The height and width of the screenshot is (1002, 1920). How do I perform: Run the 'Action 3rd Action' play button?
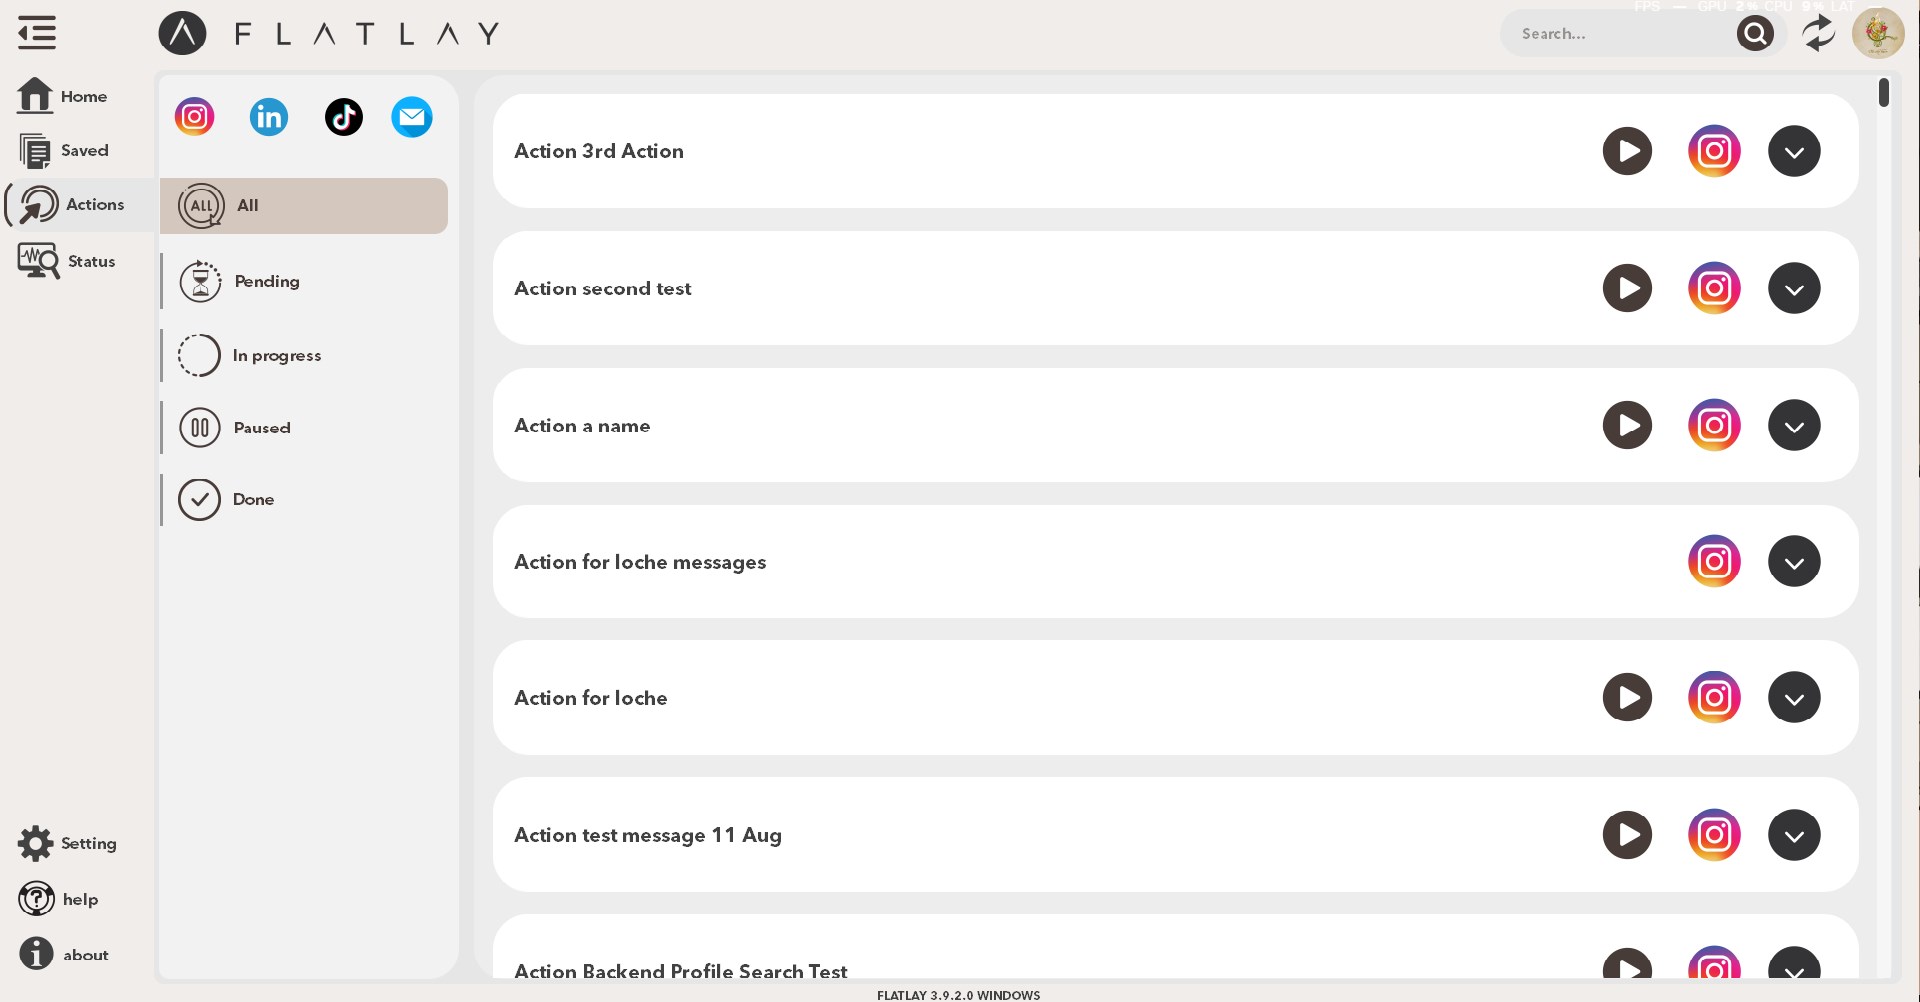1627,151
